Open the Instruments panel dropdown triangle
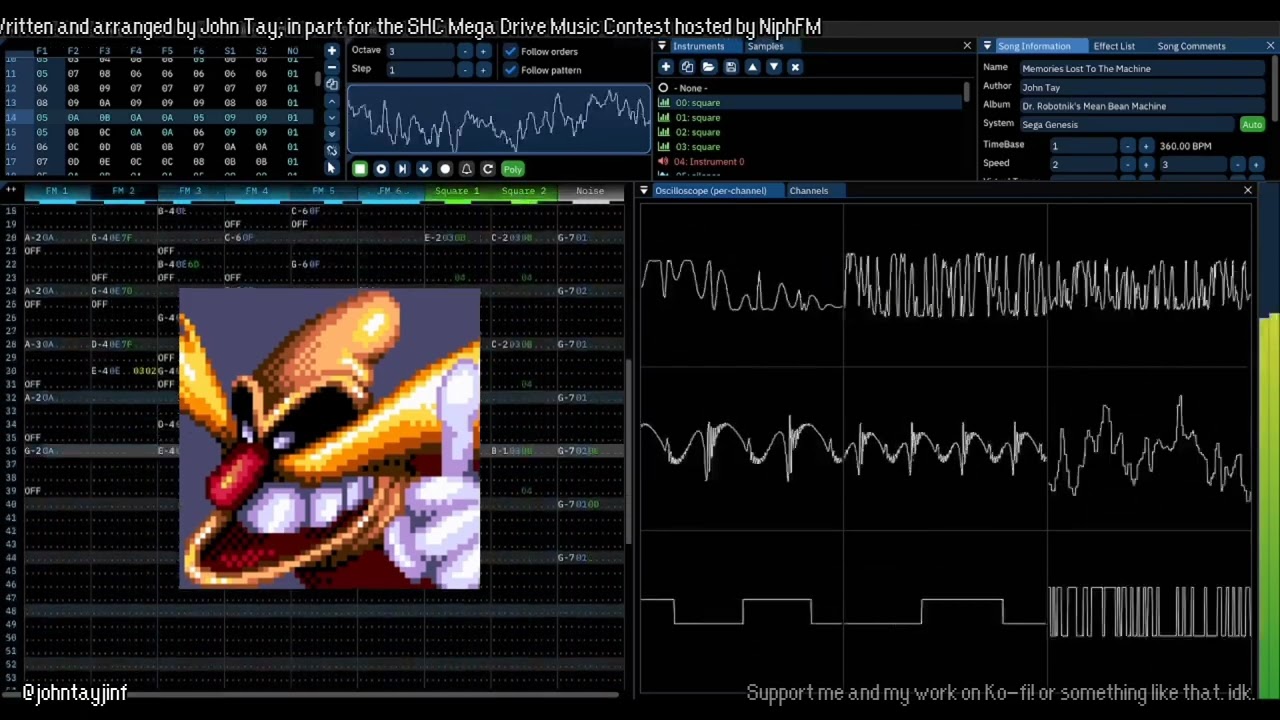The height and width of the screenshot is (720, 1280). point(662,46)
